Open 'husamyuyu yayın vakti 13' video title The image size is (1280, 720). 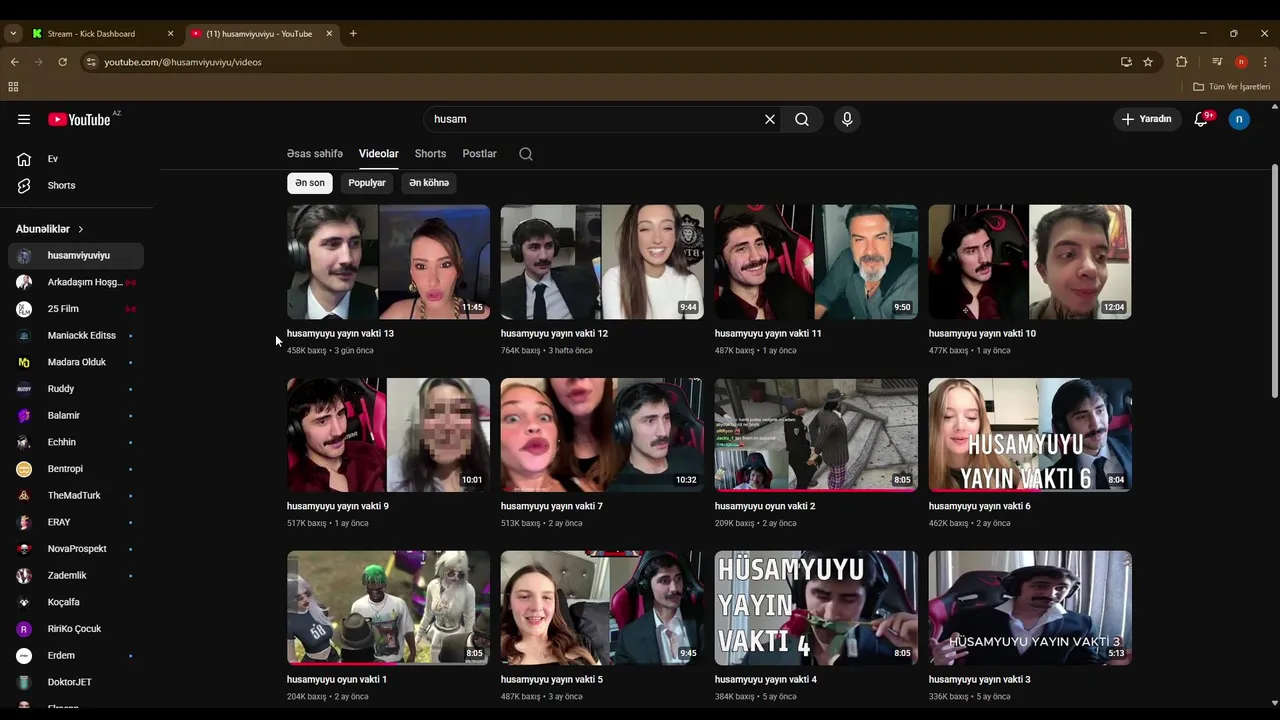coord(340,333)
